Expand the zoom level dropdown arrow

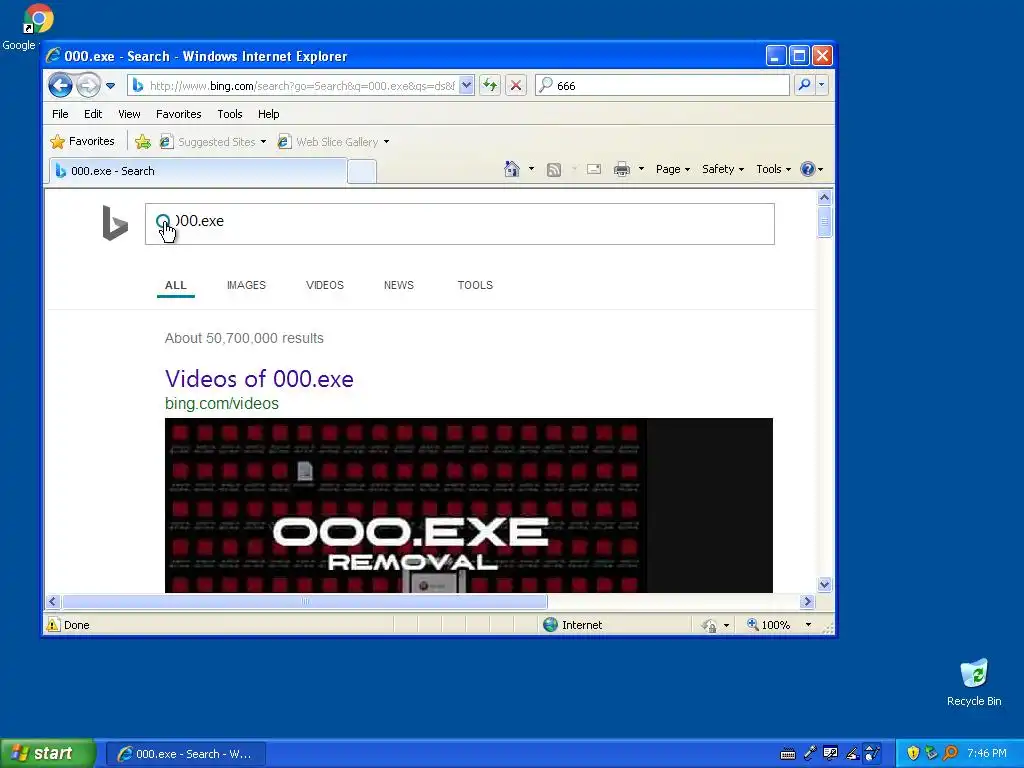[808, 625]
